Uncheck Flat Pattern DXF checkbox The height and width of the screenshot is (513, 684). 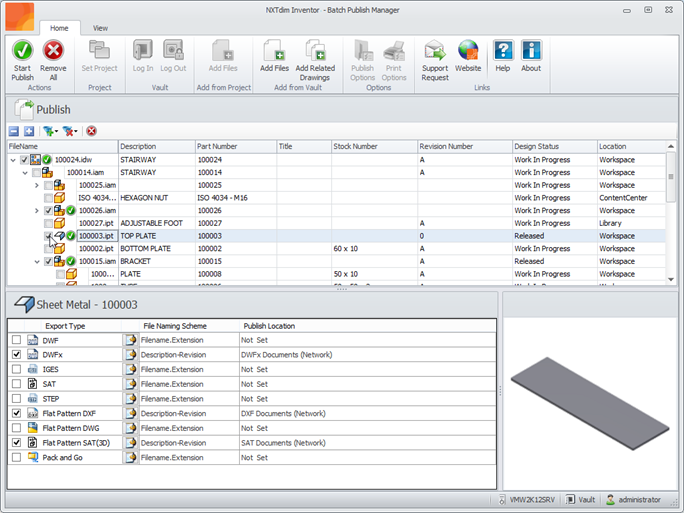(17, 413)
